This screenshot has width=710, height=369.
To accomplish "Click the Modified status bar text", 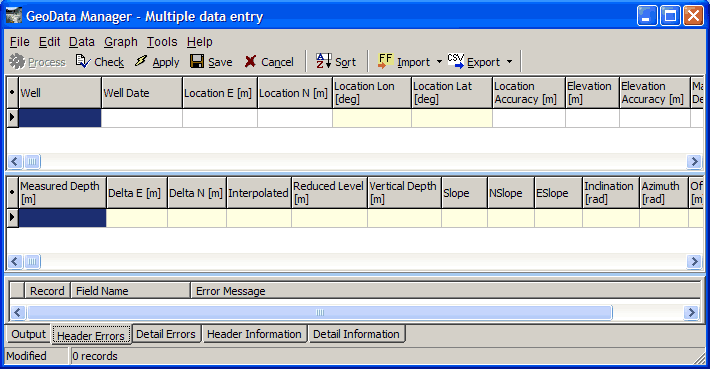I will click(x=27, y=356).
